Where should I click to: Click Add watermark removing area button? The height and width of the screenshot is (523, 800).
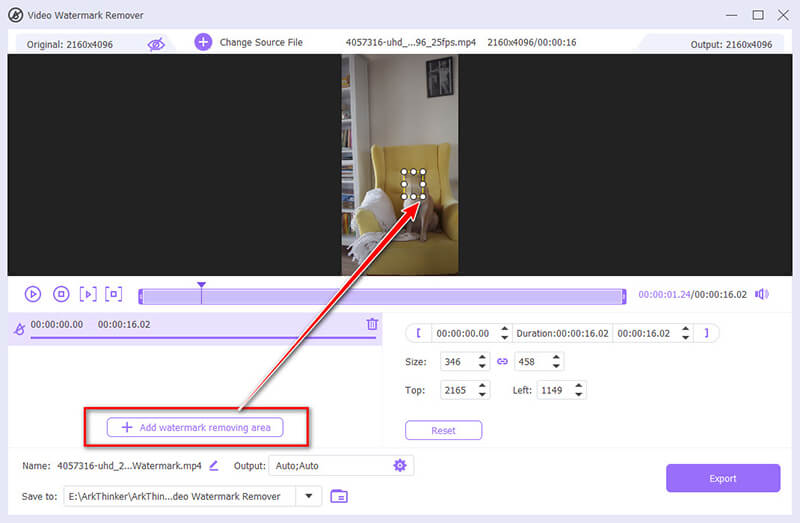point(195,428)
